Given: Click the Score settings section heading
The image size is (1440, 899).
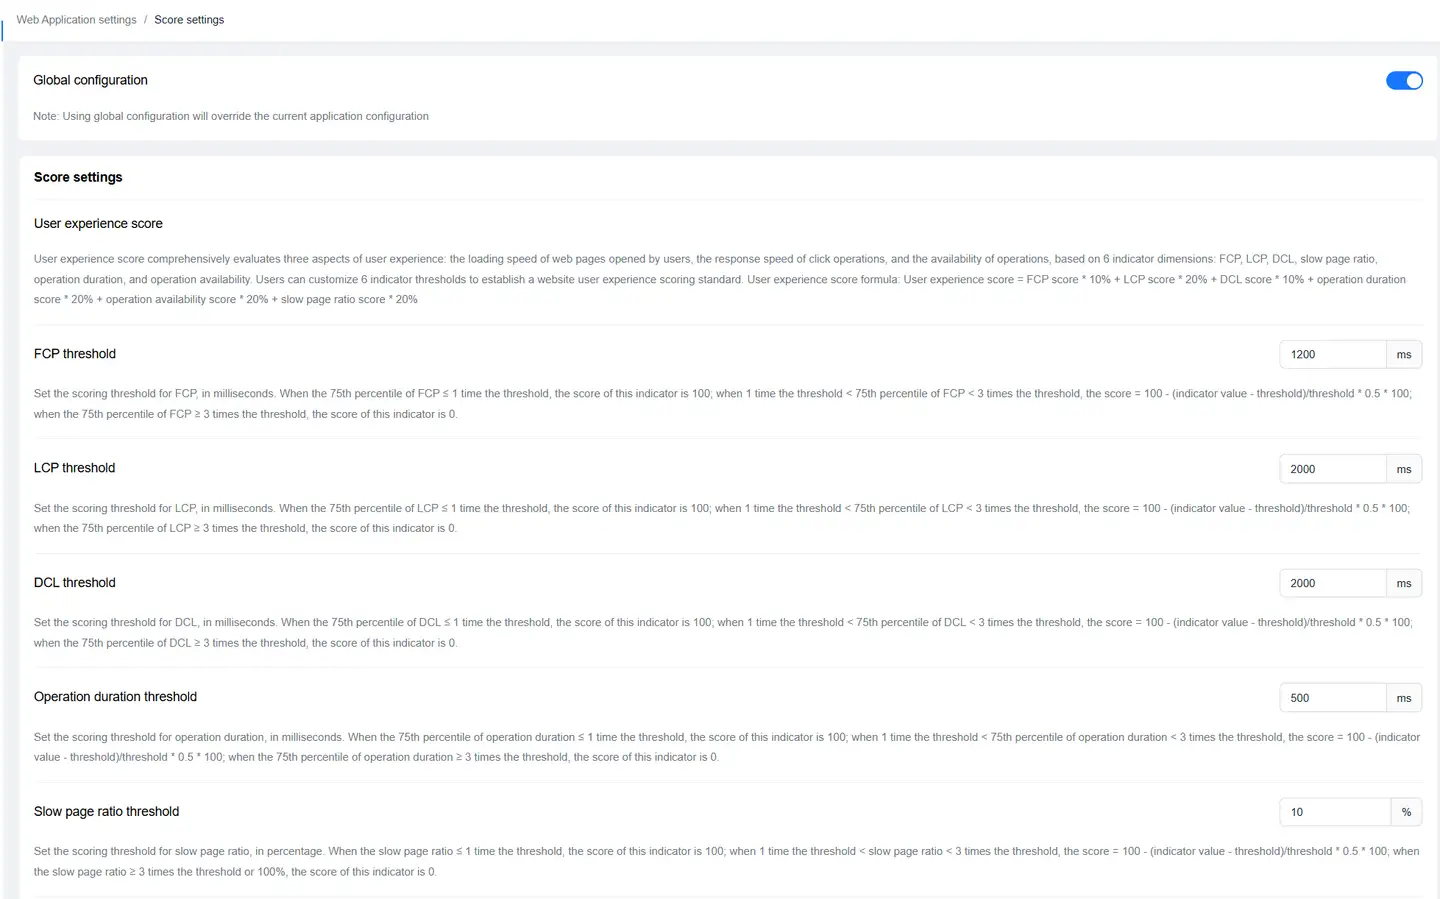Looking at the screenshot, I should pos(78,177).
